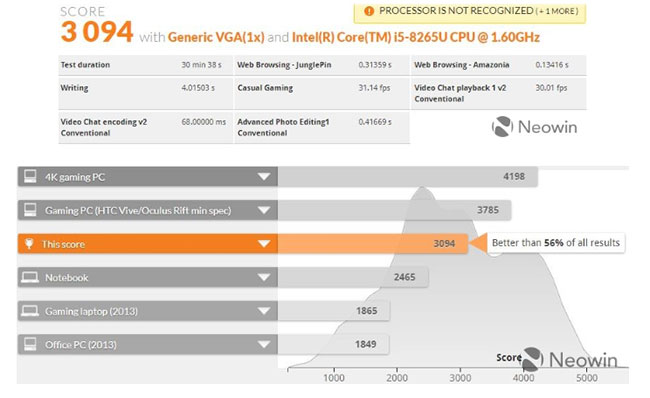The height and width of the screenshot is (398, 650).
Task: Click the 68.00000 ms value
Action: 204,122
